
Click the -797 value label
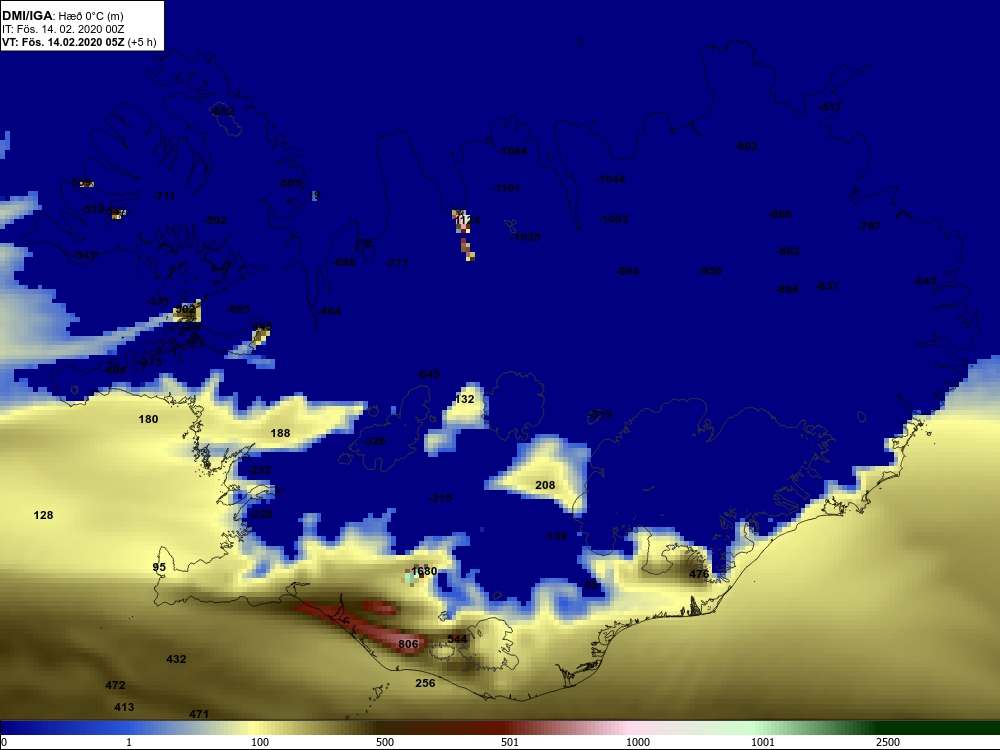pyautogui.click(x=869, y=226)
